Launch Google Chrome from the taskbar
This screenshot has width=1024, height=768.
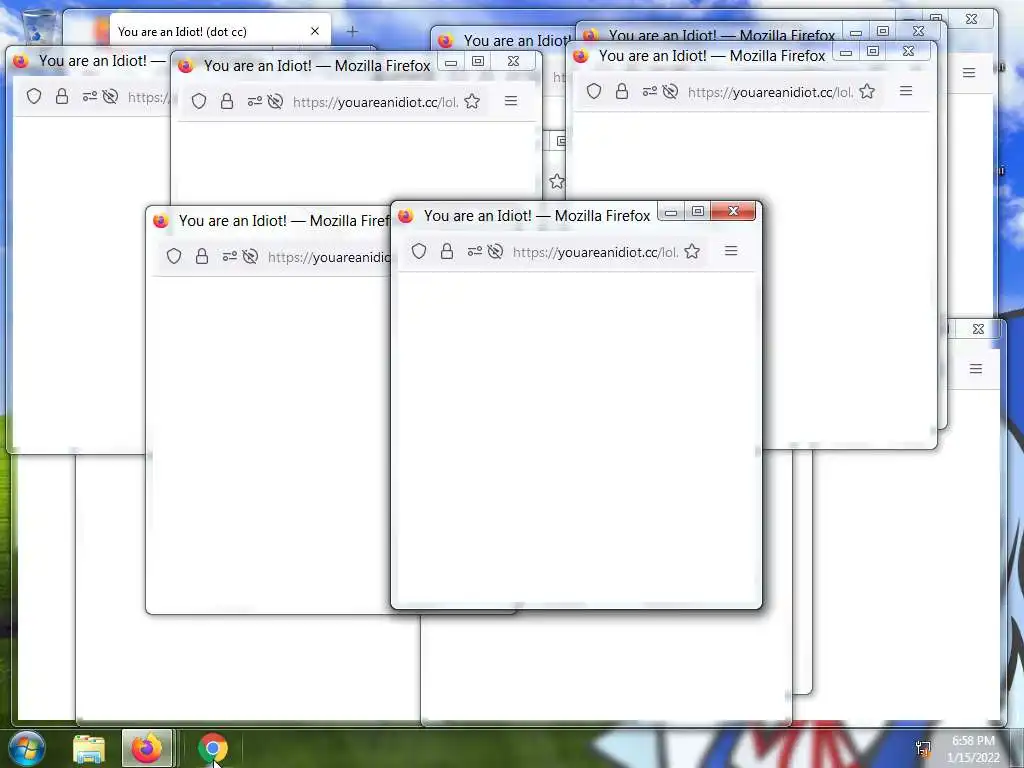(x=213, y=748)
